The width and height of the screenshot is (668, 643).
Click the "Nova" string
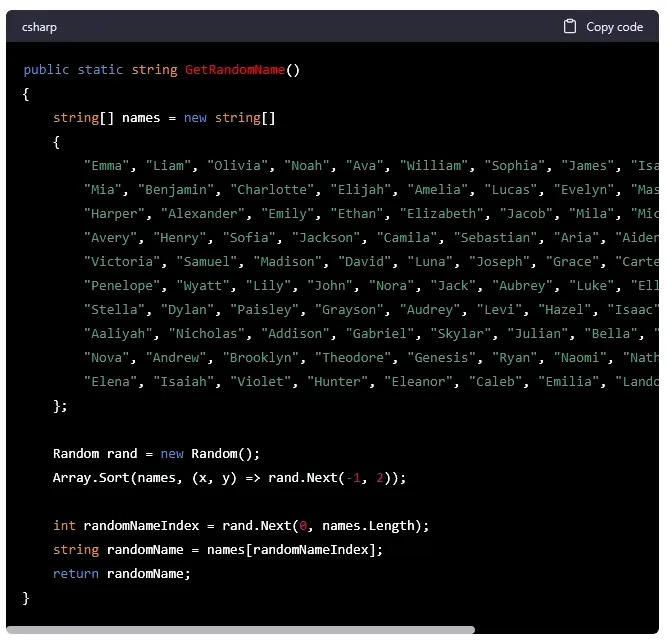(x=107, y=357)
